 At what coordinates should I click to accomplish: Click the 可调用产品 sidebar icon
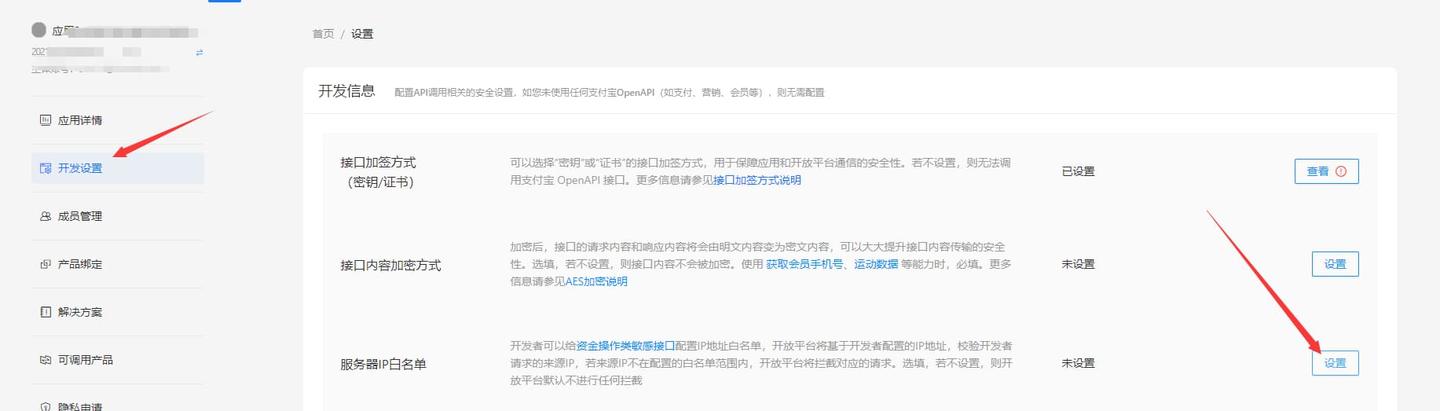point(45,360)
